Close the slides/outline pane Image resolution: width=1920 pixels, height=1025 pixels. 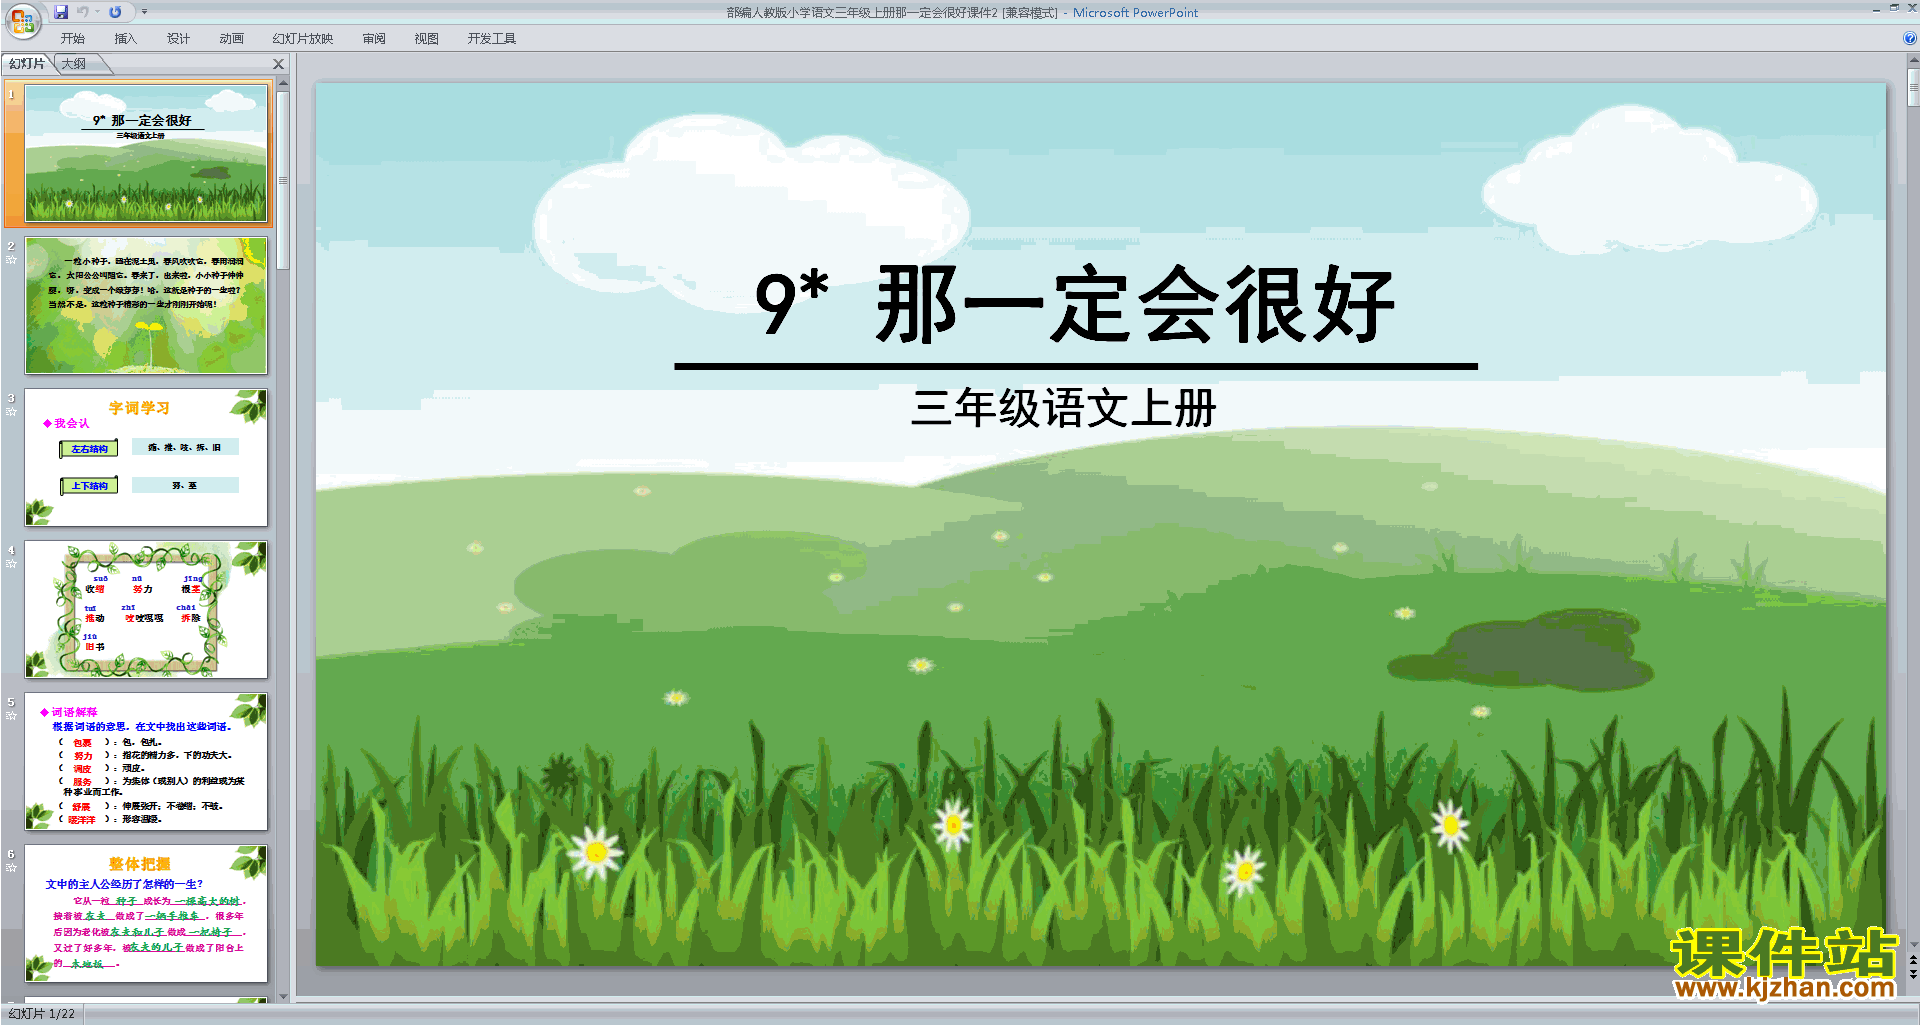tap(279, 64)
